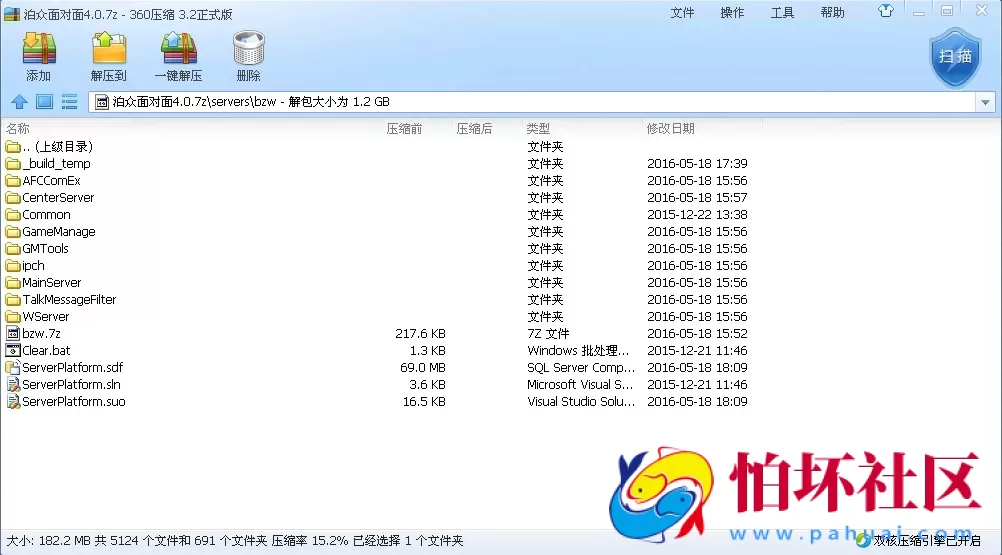The image size is (1002, 555).
Task: Click the CenterServer folder icon
Action: click(13, 197)
